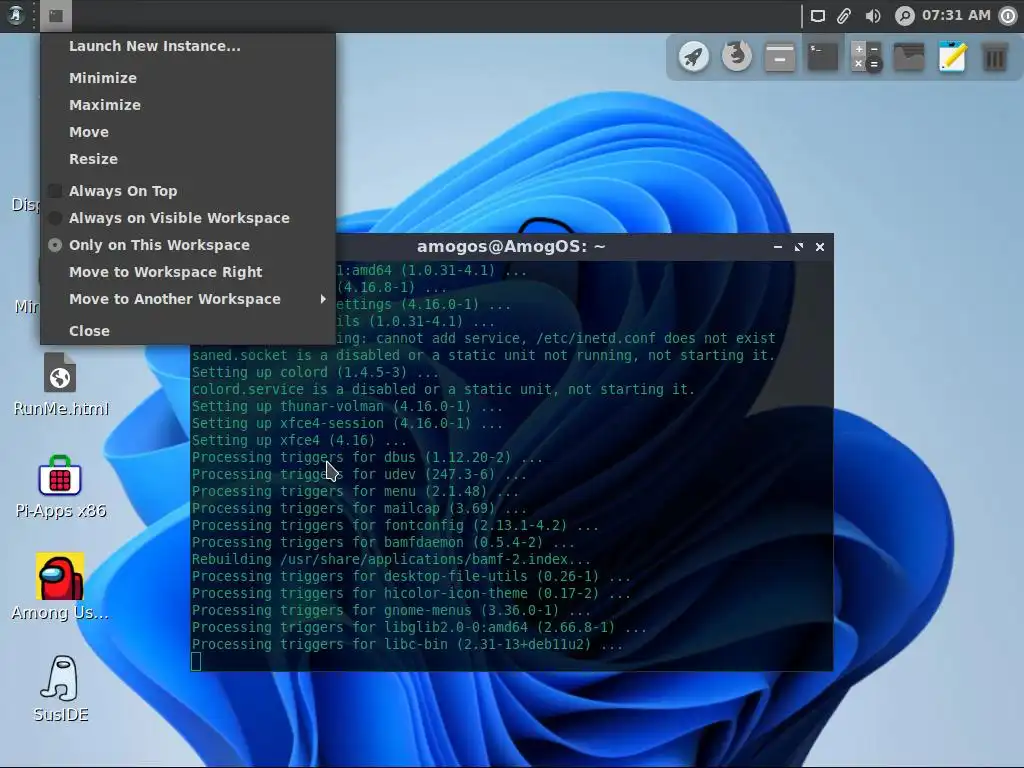Open the clipboard paperclip tray icon
The height and width of the screenshot is (768, 1024).
pos(844,16)
